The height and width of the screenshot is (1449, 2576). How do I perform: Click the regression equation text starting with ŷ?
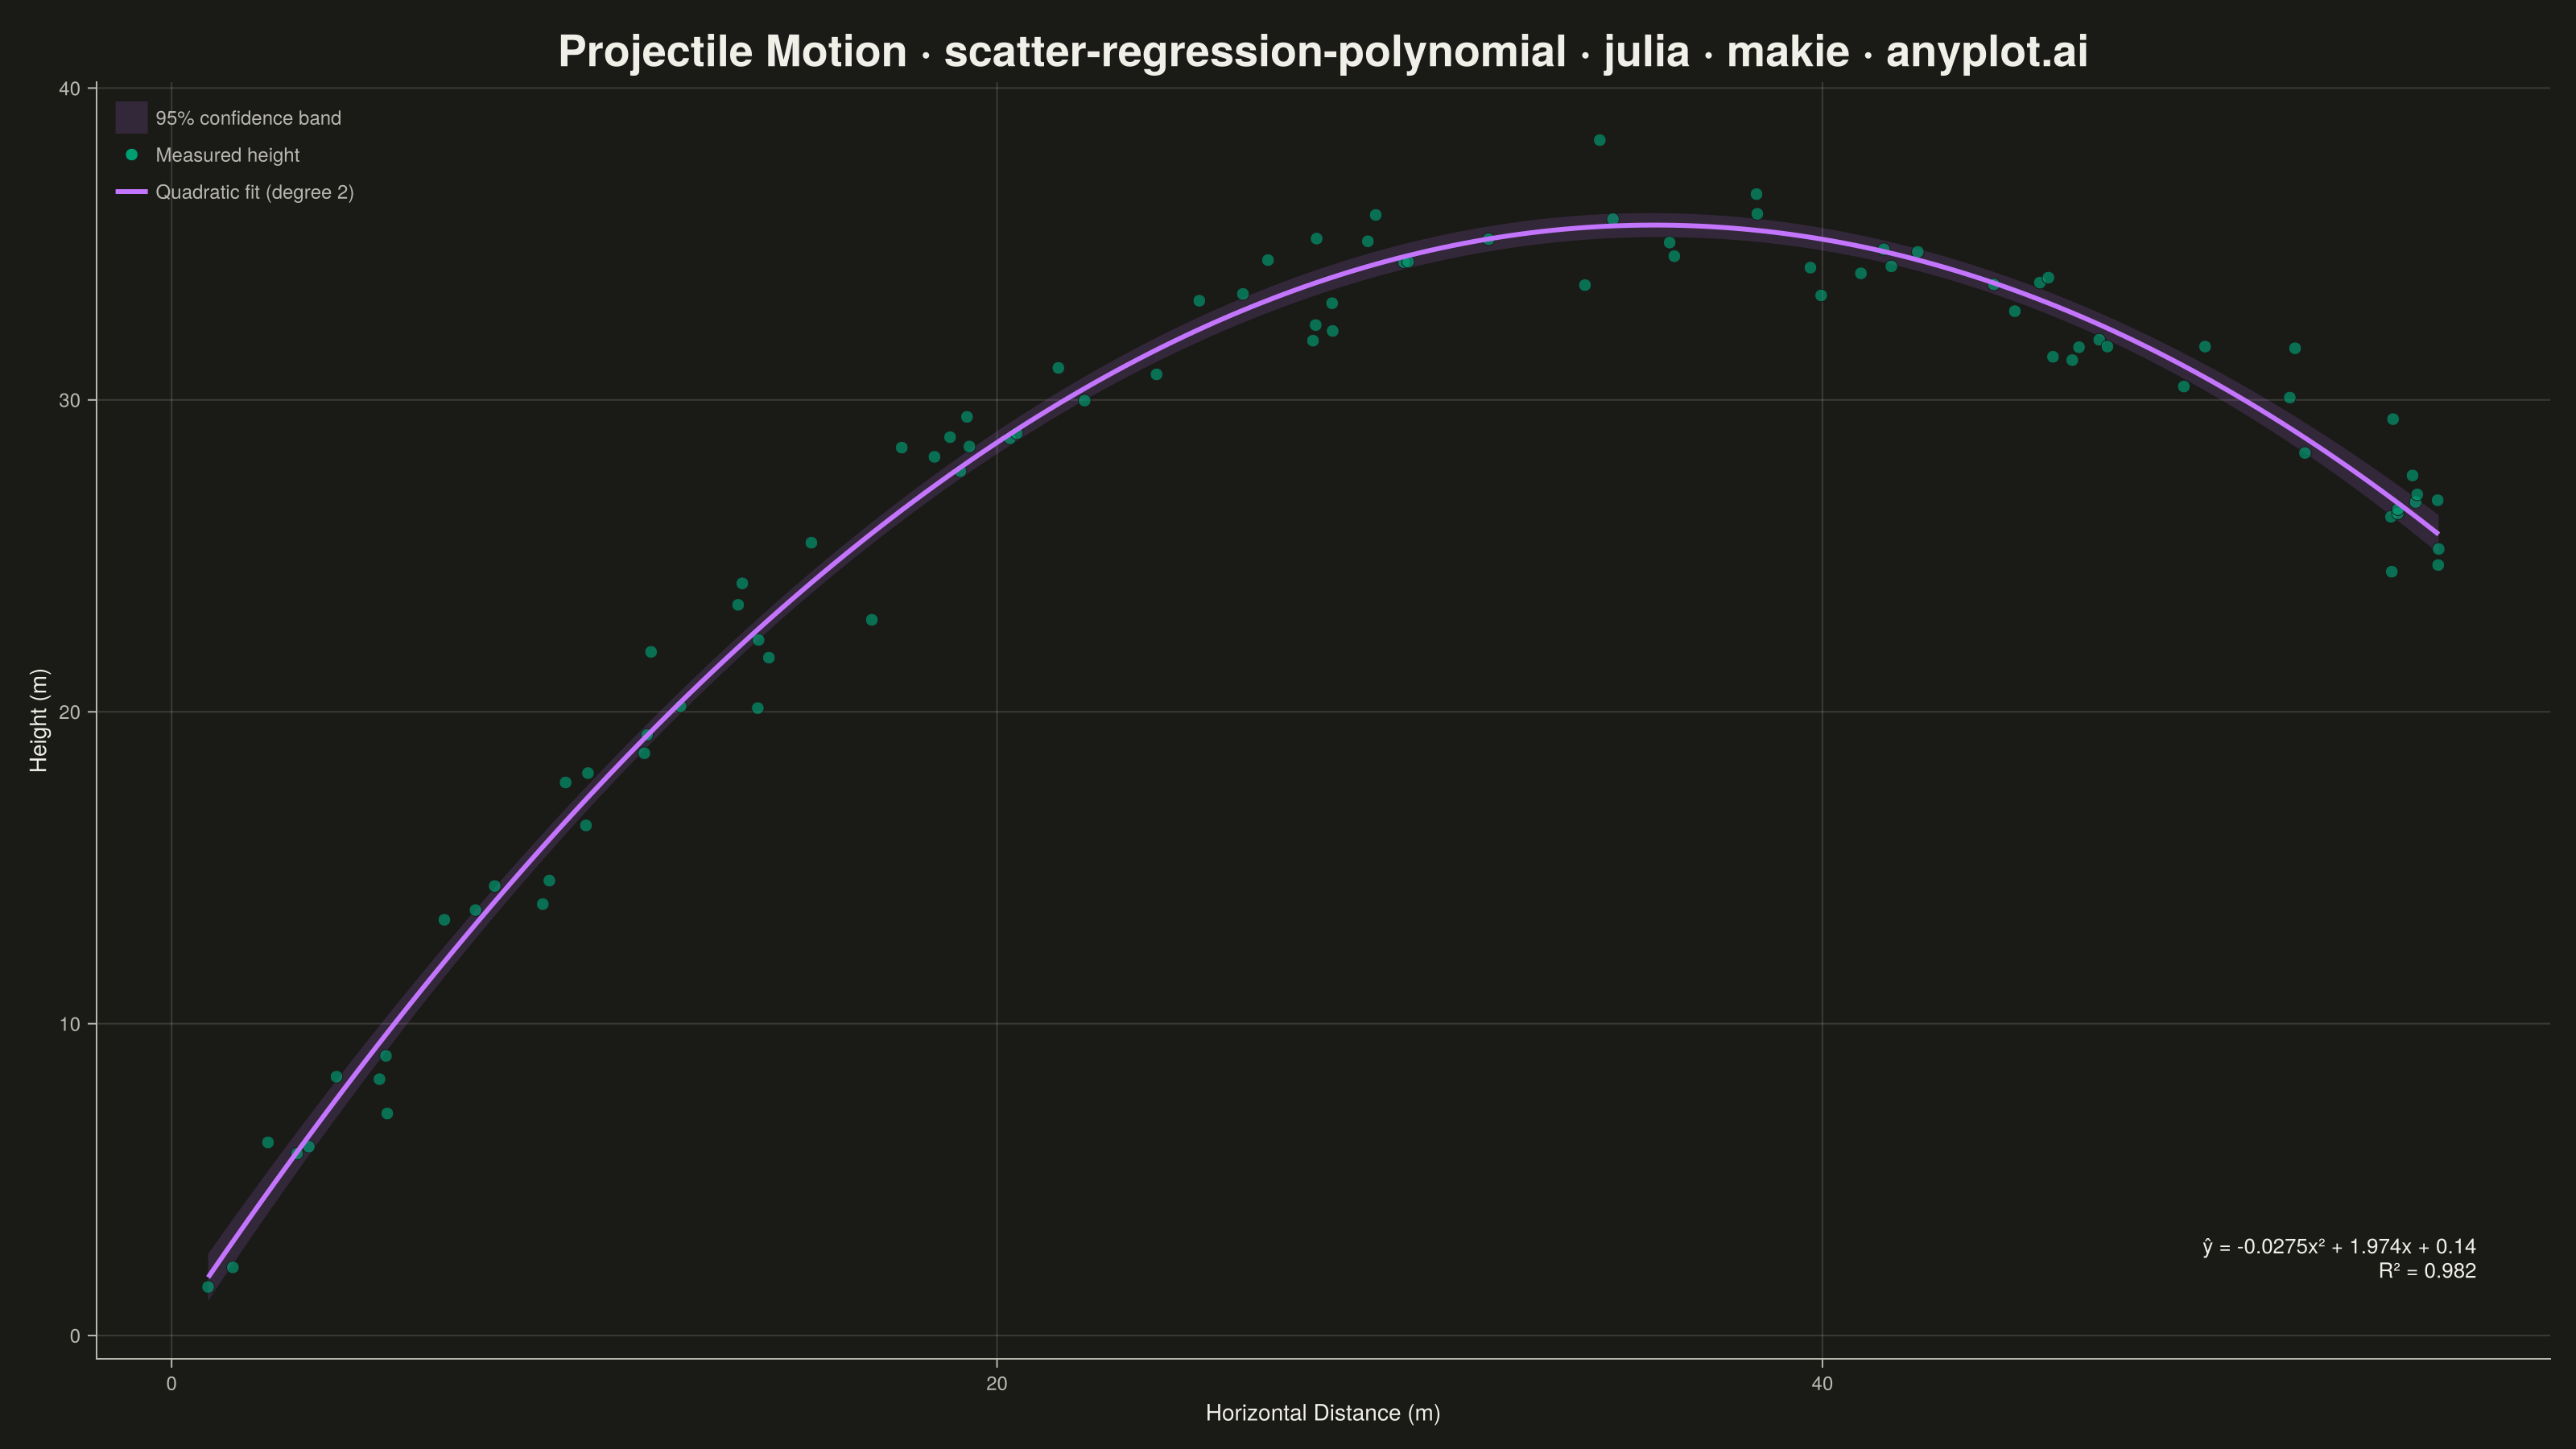pyautogui.click(x=2339, y=1247)
